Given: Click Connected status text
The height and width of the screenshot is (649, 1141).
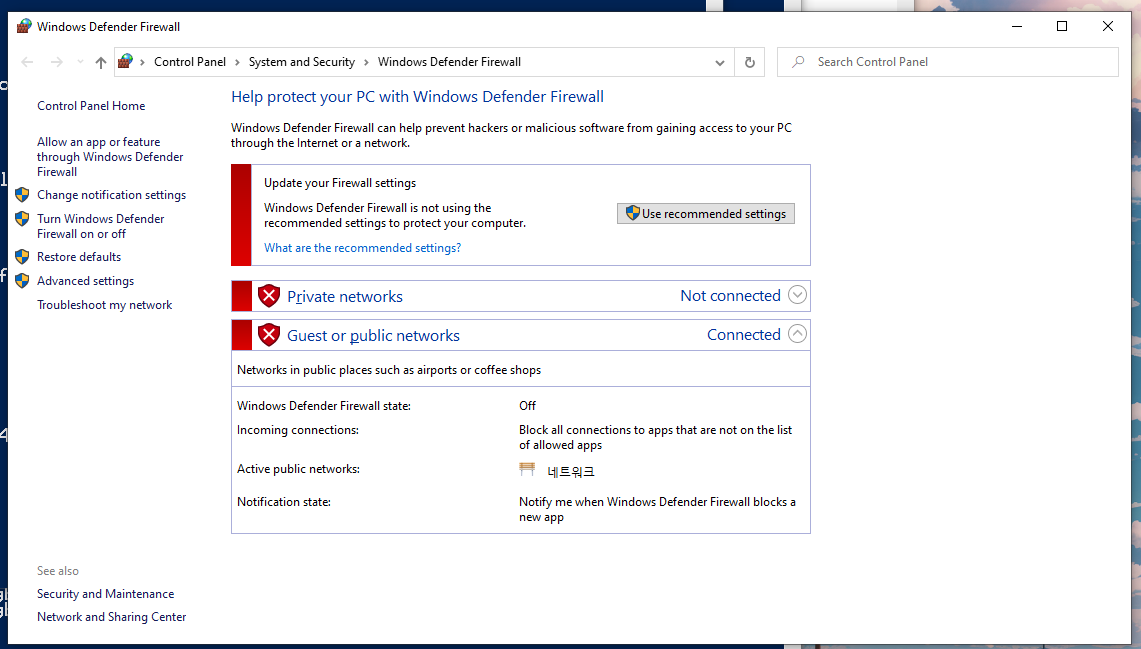Looking at the screenshot, I should coord(744,335).
